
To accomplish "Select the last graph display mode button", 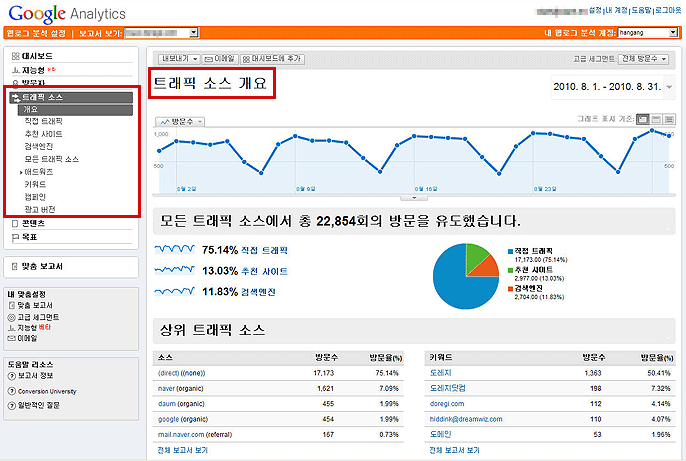I will (669, 119).
